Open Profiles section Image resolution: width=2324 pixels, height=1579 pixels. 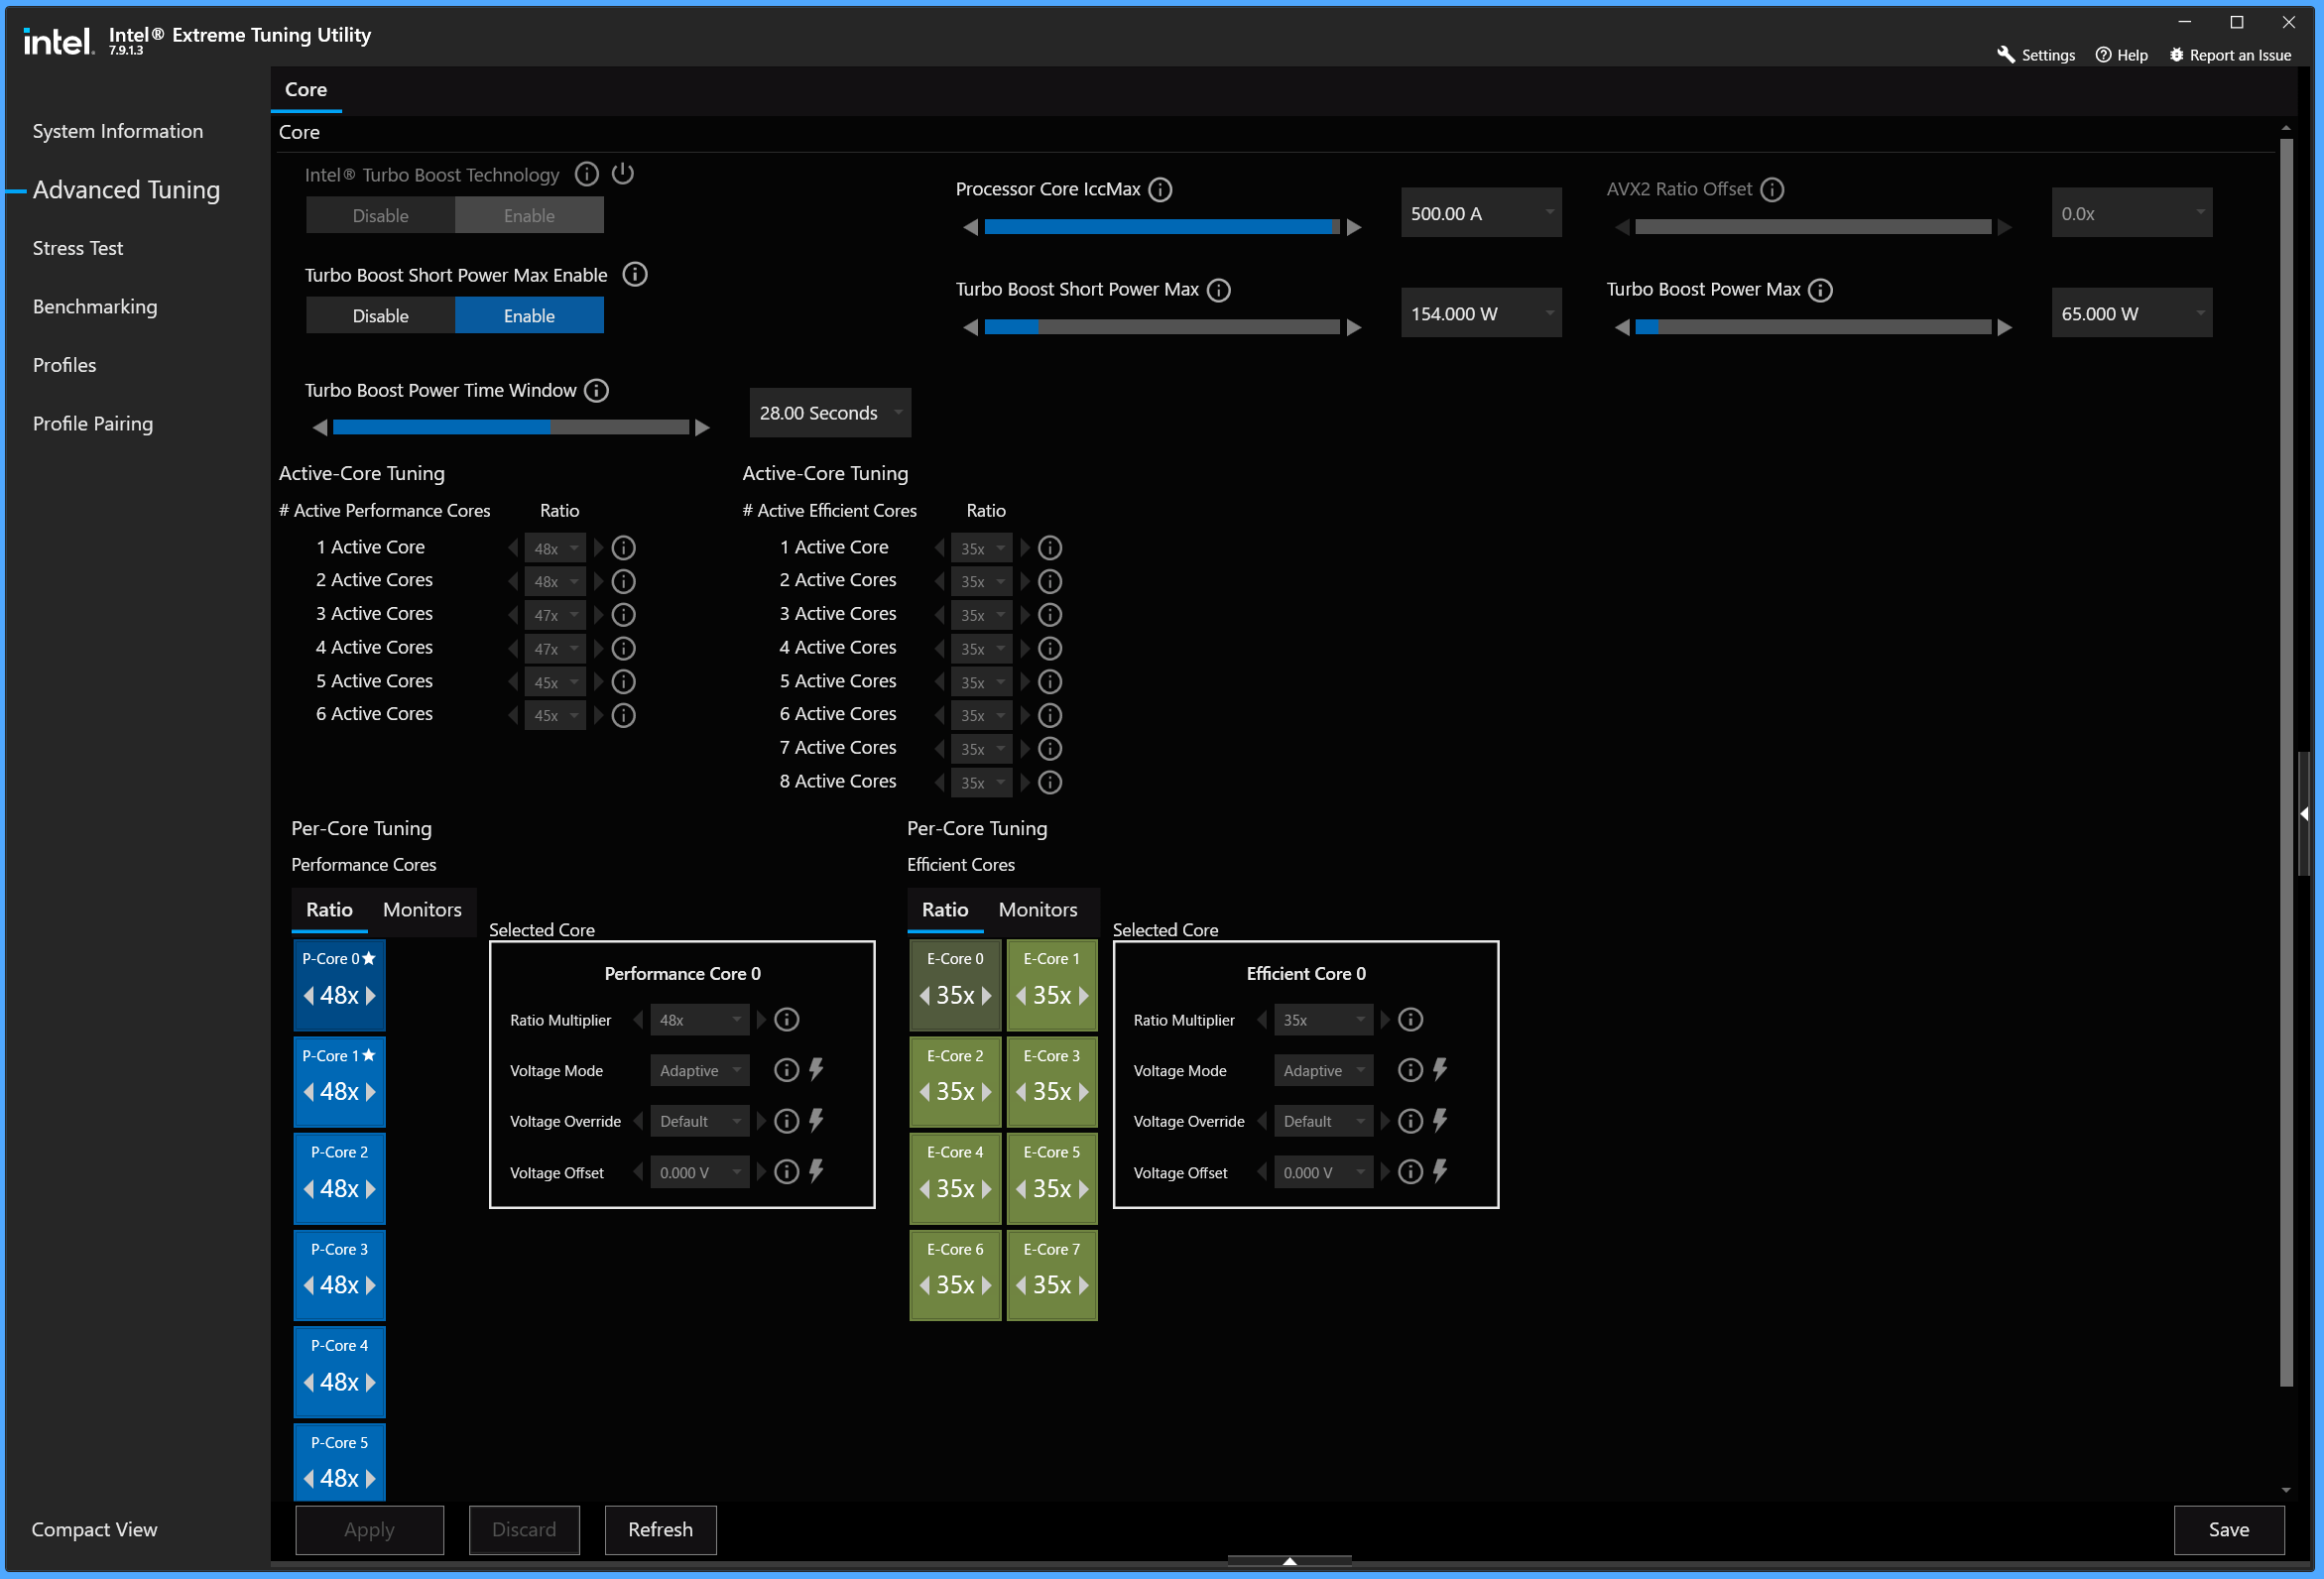coord(65,365)
